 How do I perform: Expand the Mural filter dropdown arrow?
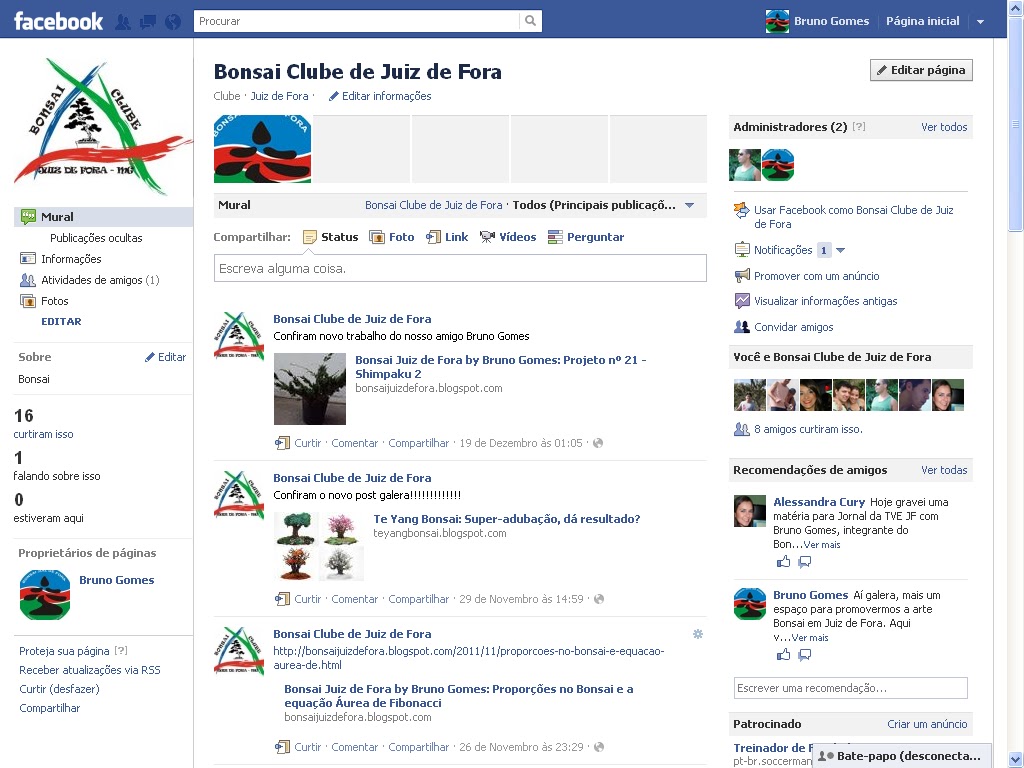(690, 205)
